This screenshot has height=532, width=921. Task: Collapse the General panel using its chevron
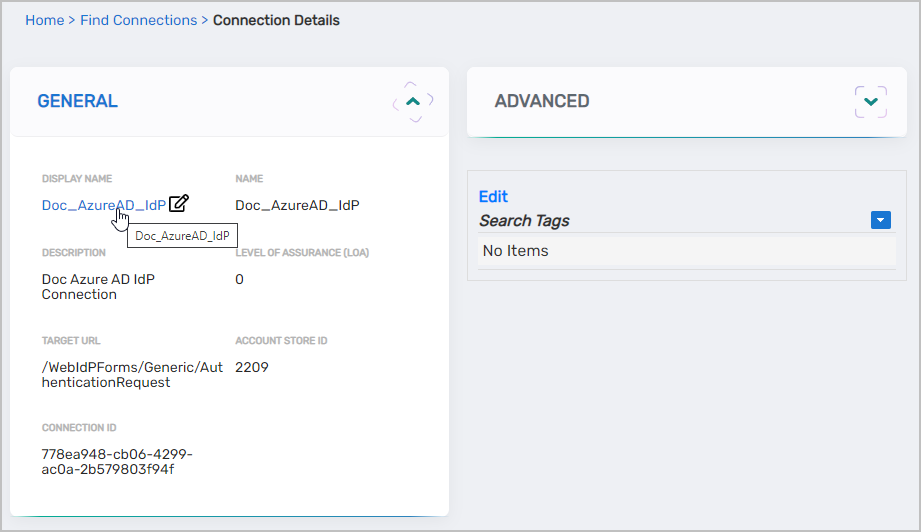point(413,101)
